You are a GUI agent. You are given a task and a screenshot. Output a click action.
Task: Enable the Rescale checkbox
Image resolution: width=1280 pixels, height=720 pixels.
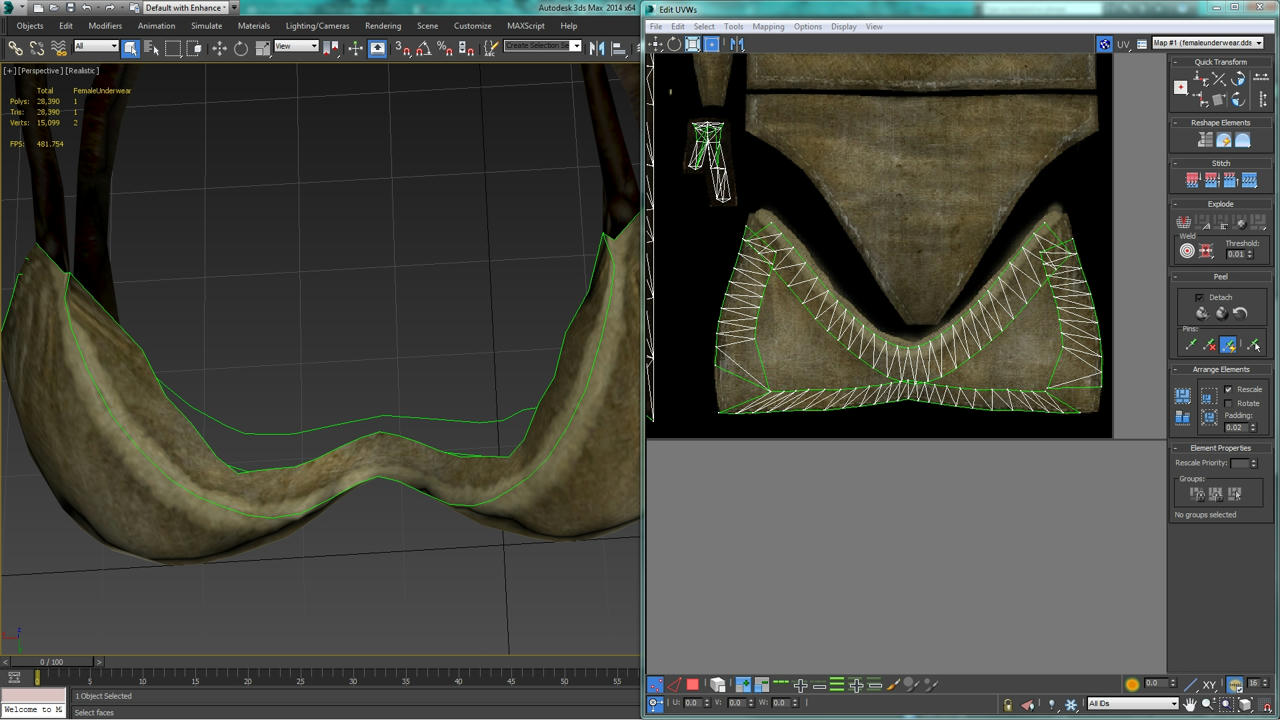pyautogui.click(x=1228, y=389)
